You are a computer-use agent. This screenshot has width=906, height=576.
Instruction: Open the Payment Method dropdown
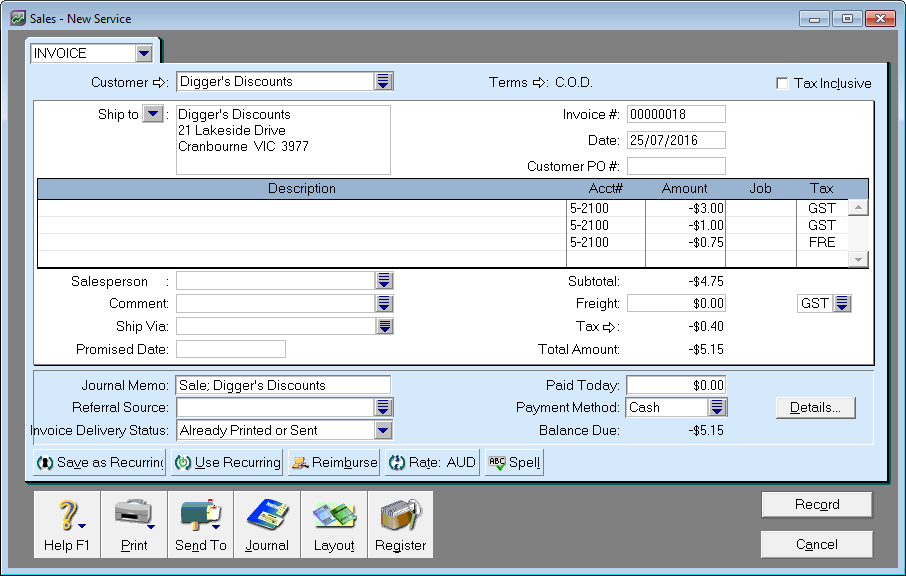(x=717, y=407)
